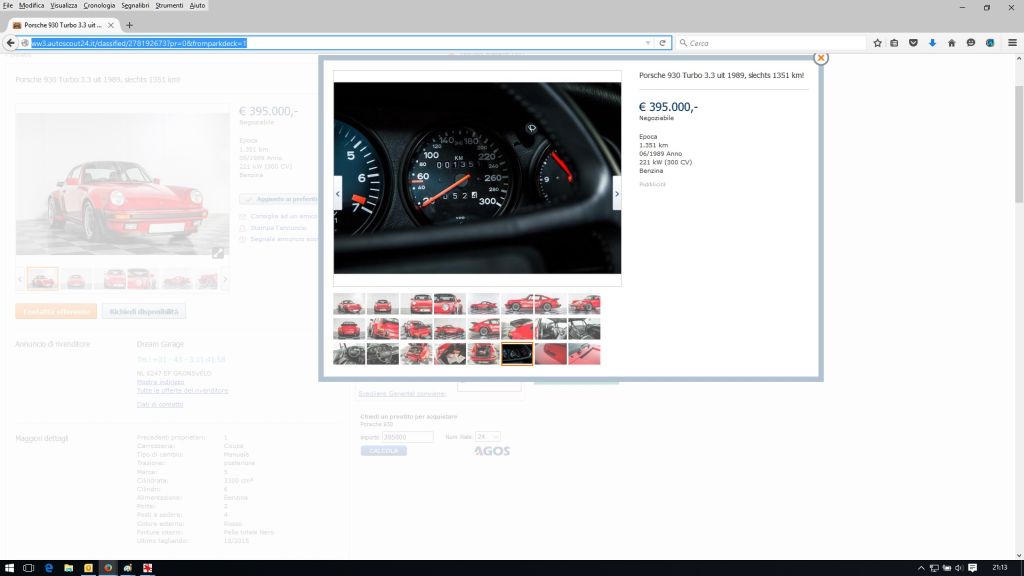This screenshot has height=576, width=1024.
Task: Close the photo gallery popup
Action: pos(821,58)
